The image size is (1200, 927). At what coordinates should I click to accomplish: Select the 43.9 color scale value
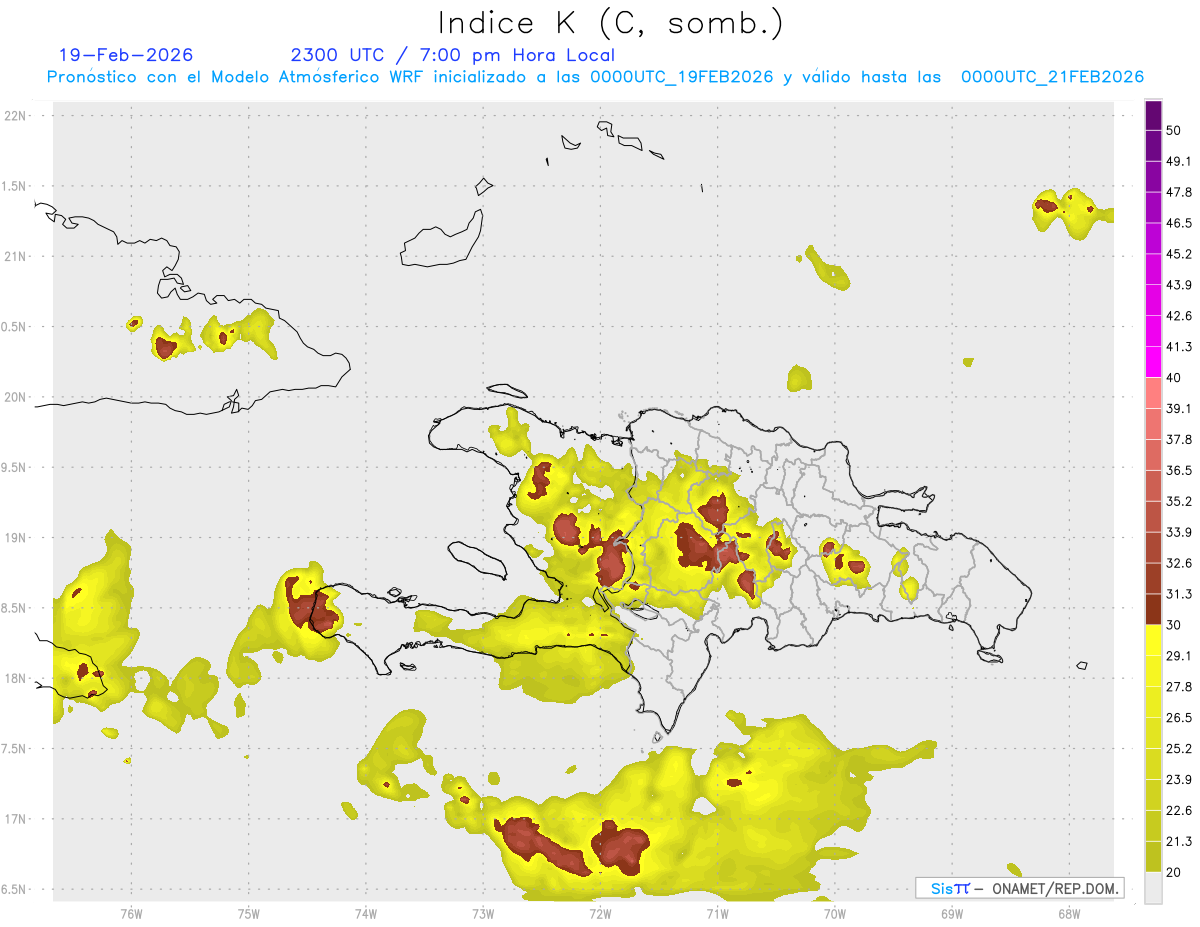1179,285
